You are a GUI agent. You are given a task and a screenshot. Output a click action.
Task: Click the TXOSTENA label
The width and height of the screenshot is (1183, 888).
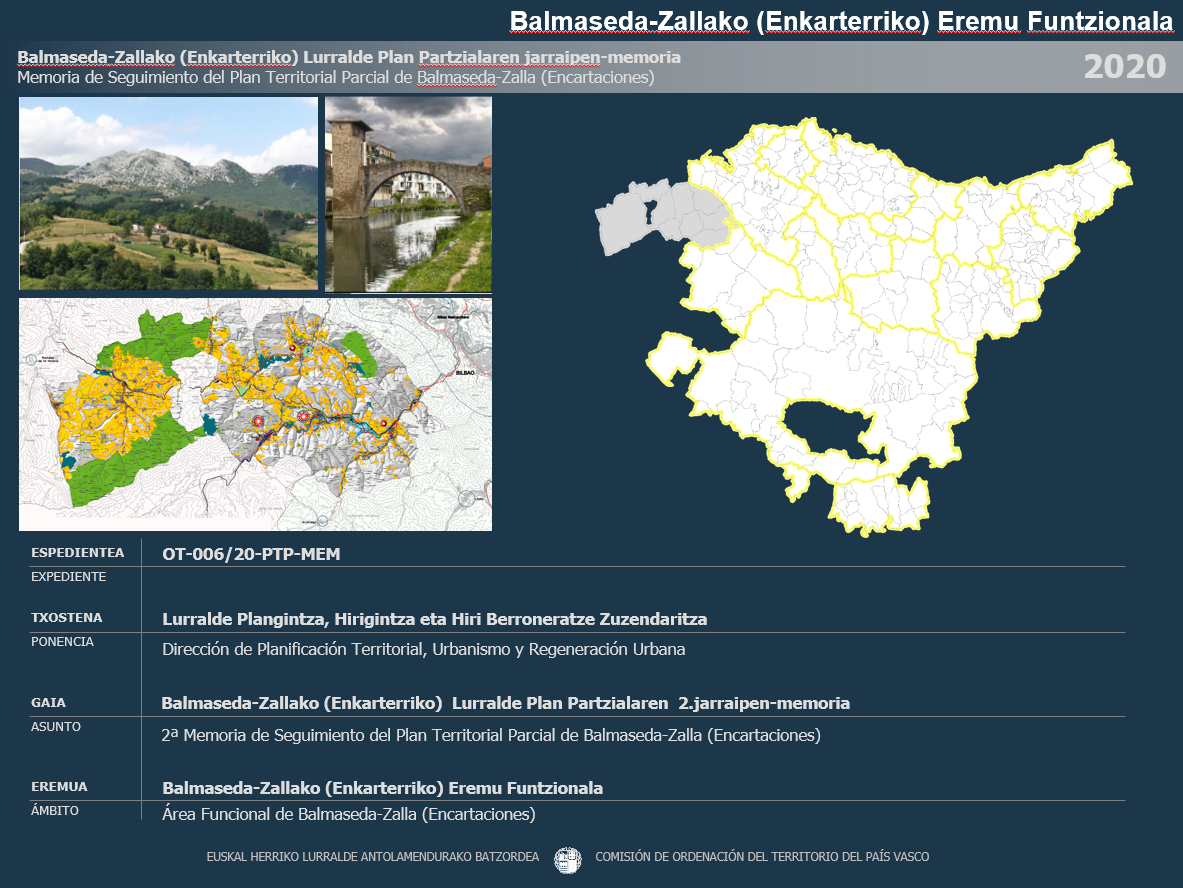[x=67, y=618]
